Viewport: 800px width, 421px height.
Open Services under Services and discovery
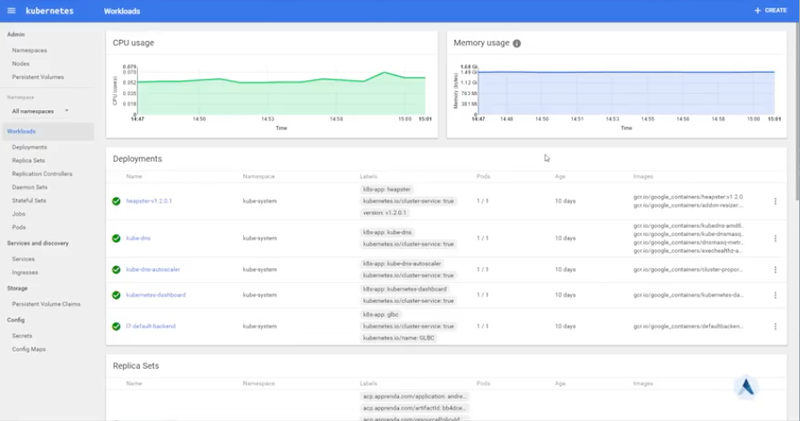[24, 259]
